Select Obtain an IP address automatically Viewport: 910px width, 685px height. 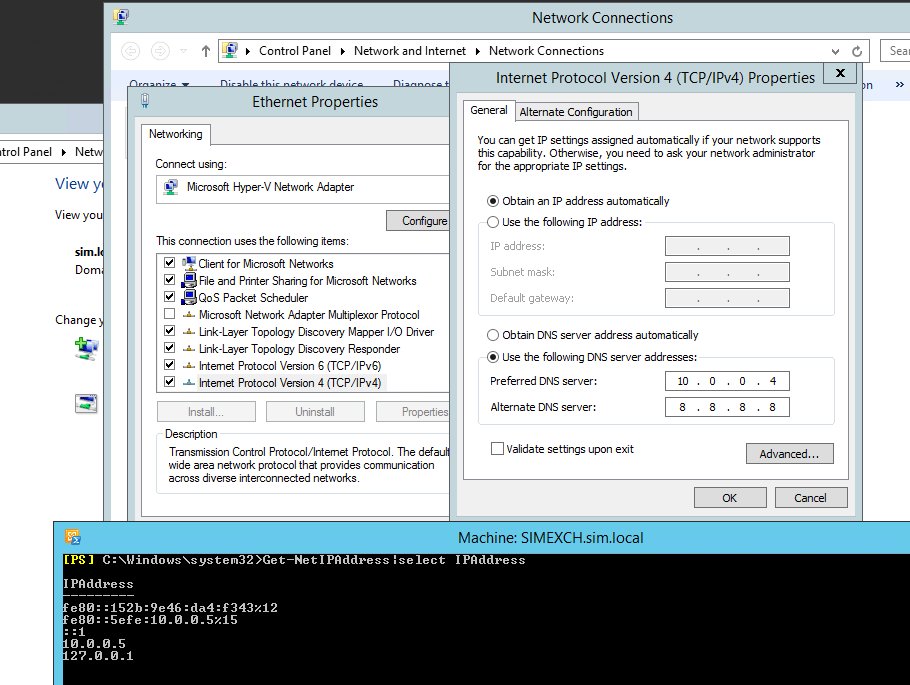point(493,201)
